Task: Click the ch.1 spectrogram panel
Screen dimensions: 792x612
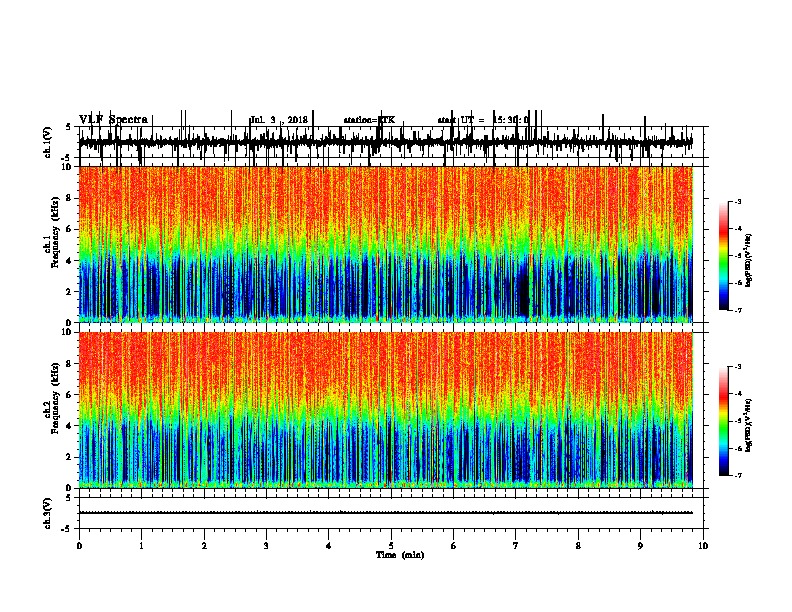Action: (386, 244)
